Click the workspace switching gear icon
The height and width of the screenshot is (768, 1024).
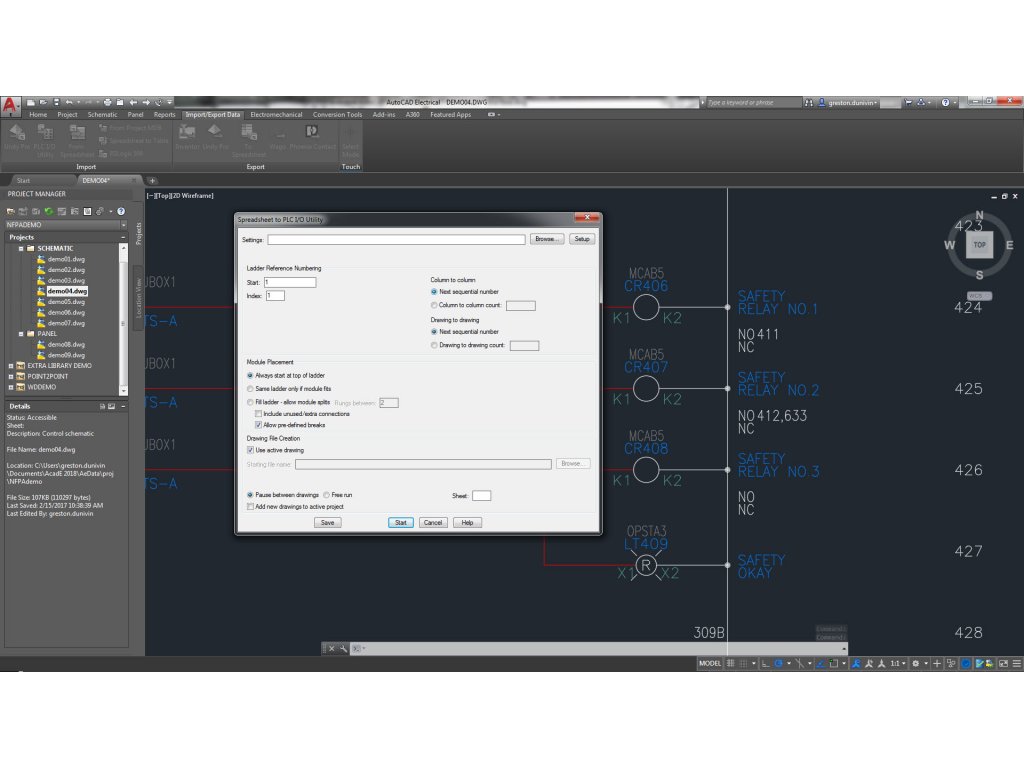click(916, 664)
